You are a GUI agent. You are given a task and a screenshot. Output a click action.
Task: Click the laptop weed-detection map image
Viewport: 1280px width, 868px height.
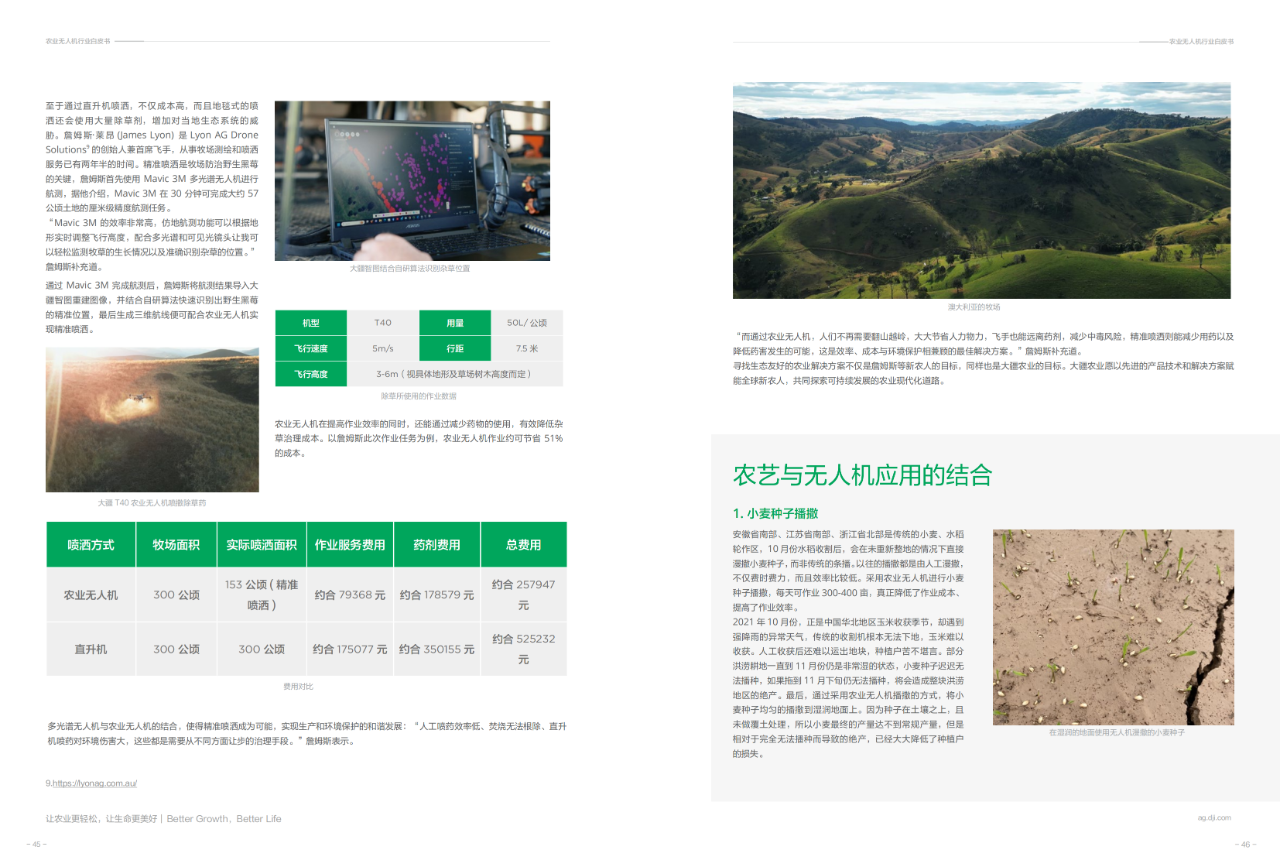click(412, 180)
